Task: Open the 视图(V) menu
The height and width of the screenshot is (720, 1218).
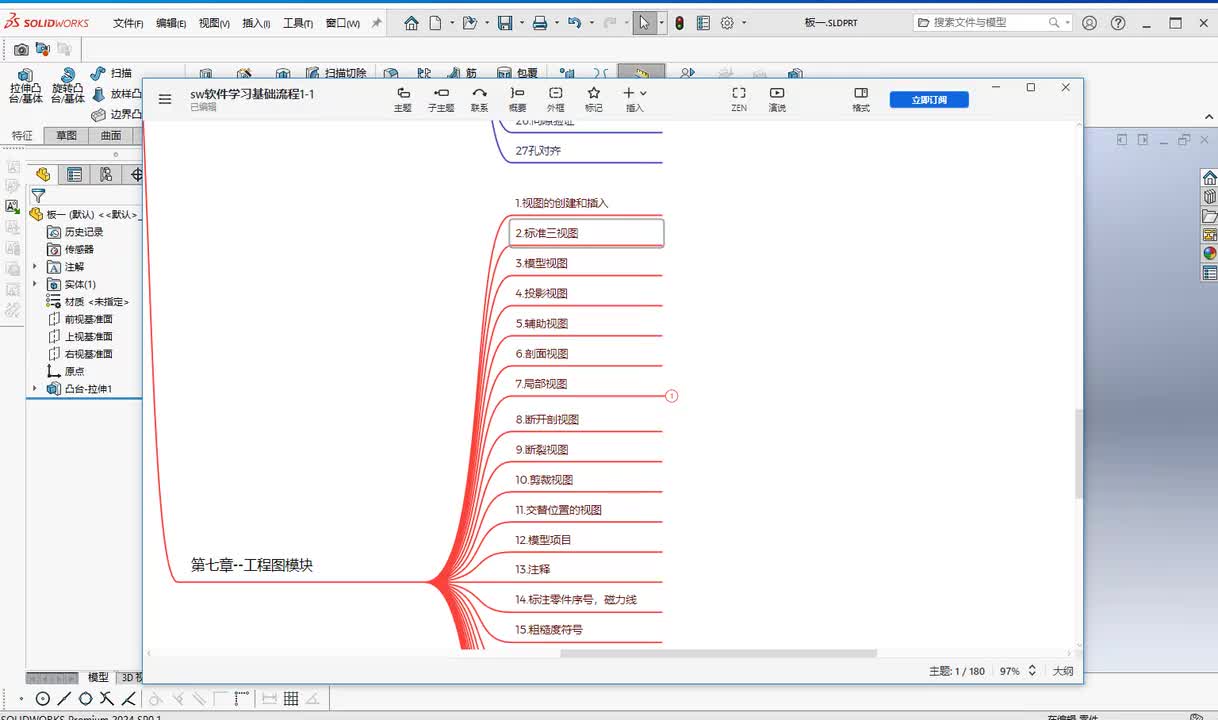Action: pos(214,23)
